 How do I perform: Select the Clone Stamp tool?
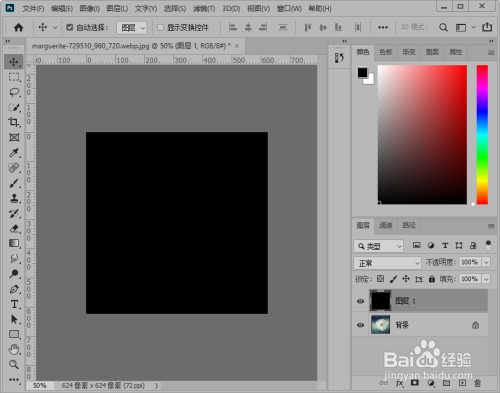click(14, 198)
